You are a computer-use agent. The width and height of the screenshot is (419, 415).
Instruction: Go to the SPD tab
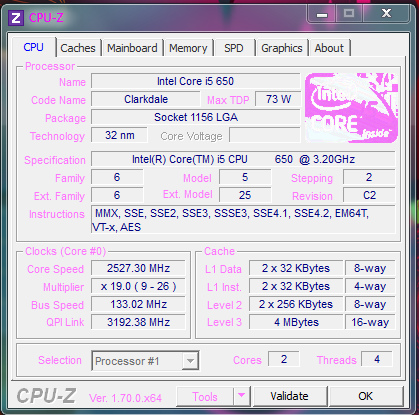coord(234,48)
